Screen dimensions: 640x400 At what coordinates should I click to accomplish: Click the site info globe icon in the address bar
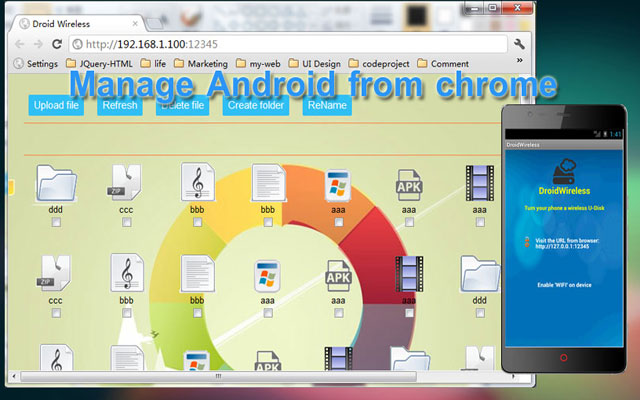78,44
